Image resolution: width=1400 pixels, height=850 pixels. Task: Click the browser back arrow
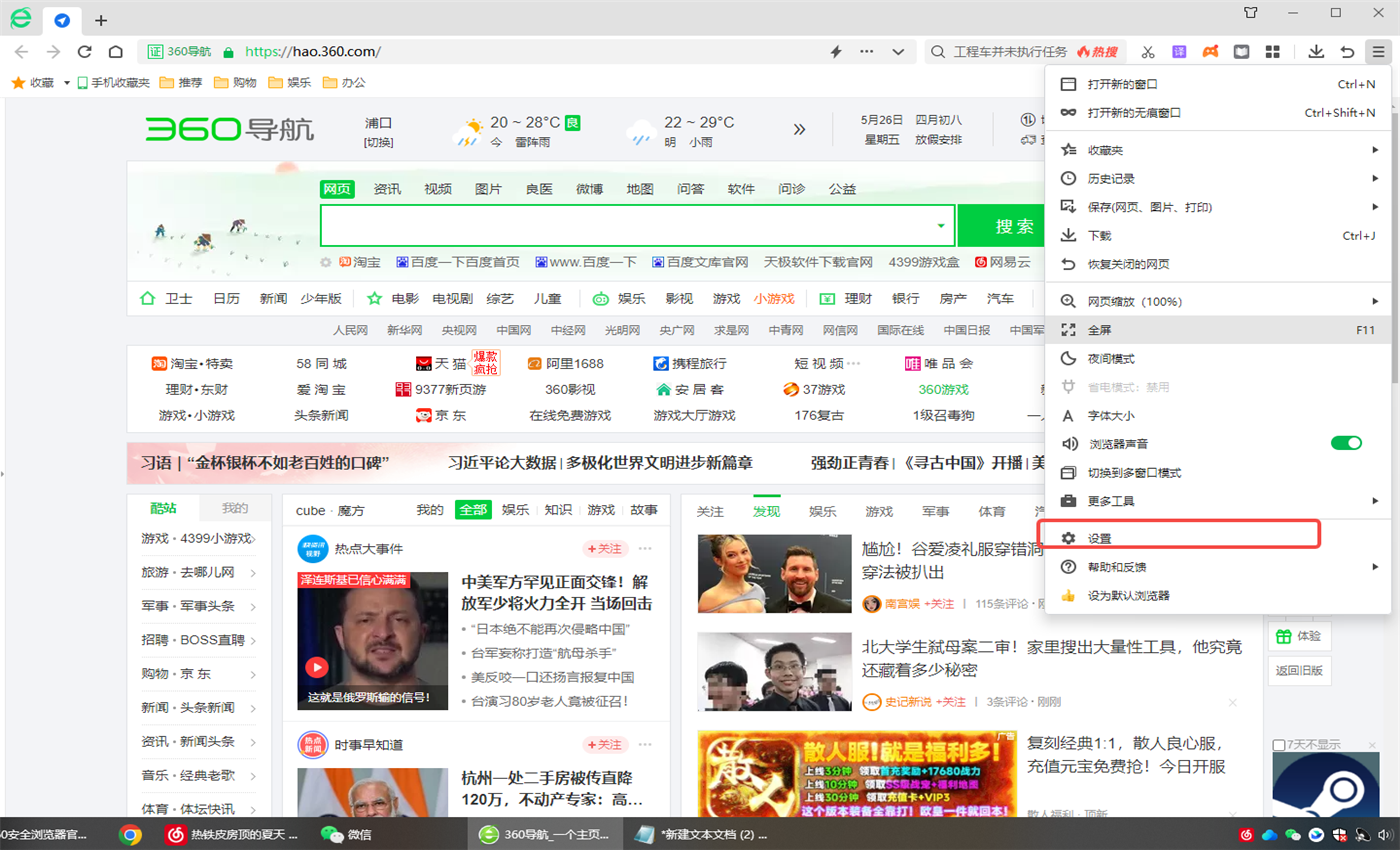click(22, 51)
